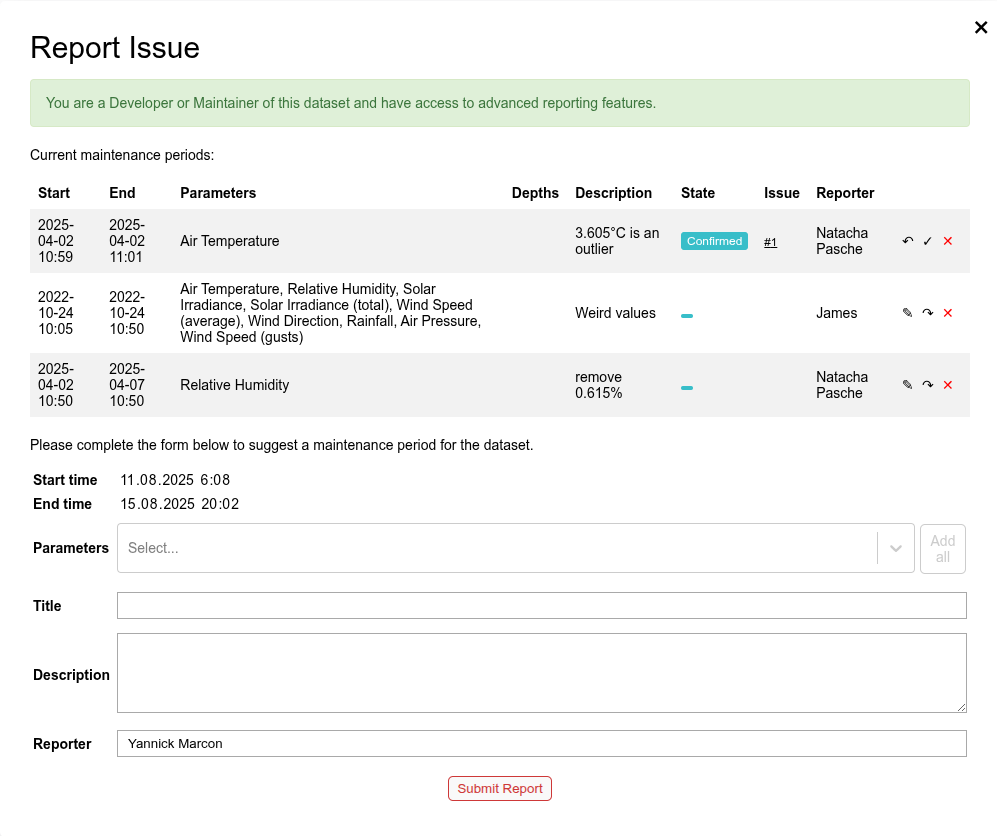
Task: Open linked issue #1
Action: [770, 242]
